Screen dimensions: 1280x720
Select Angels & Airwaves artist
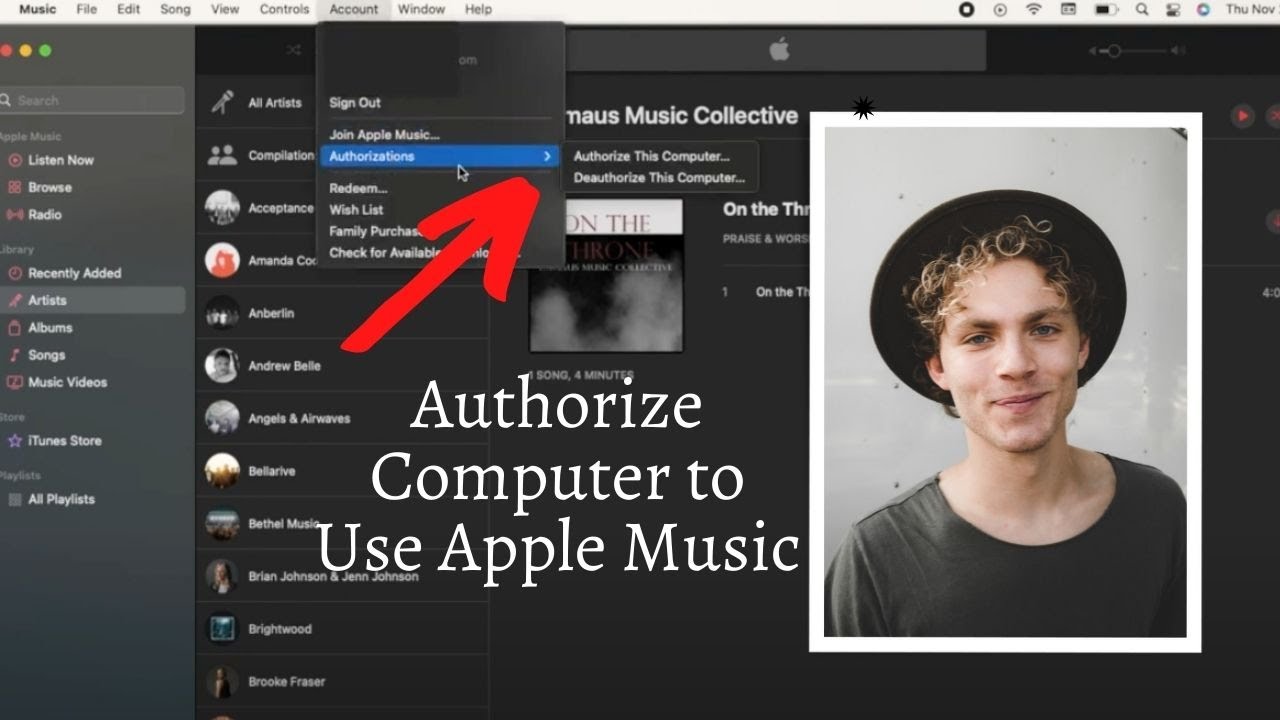coord(342,418)
